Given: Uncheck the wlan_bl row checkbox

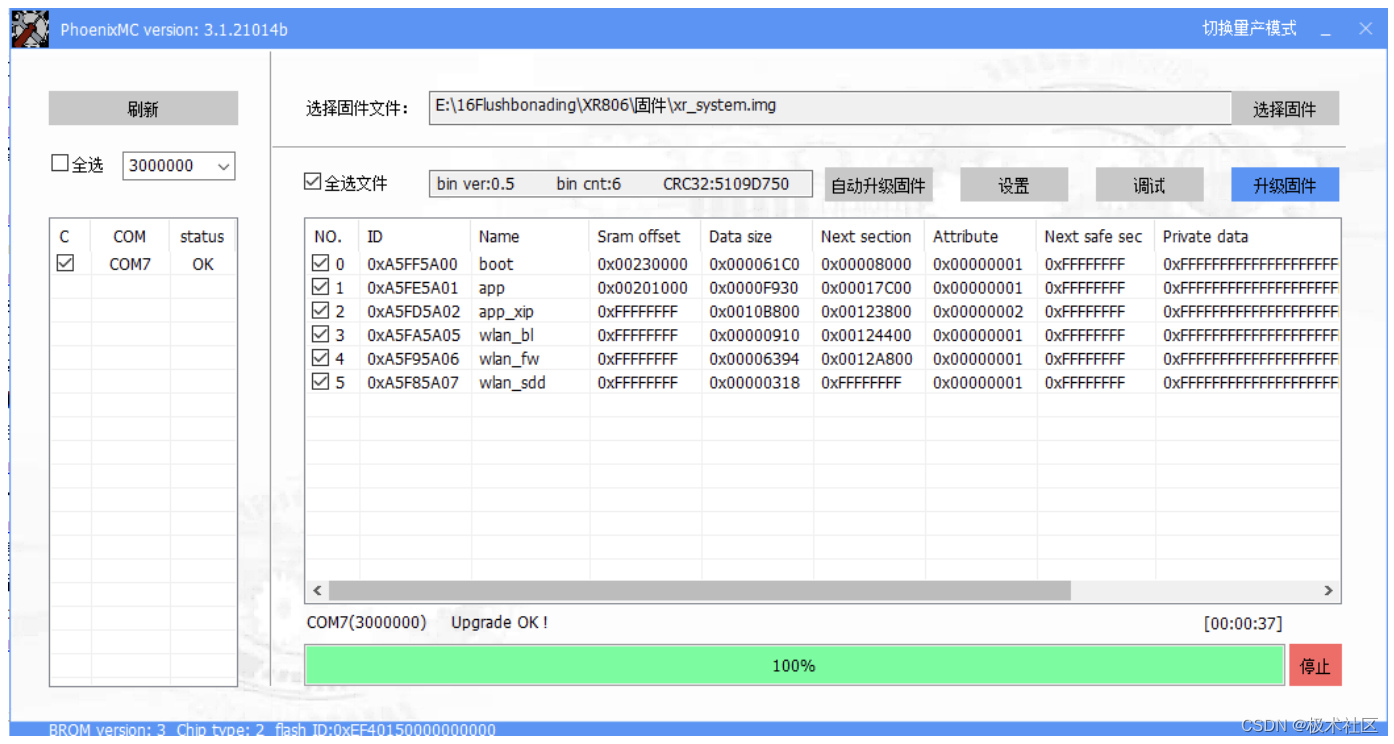Looking at the screenshot, I should pyautogui.click(x=320, y=334).
